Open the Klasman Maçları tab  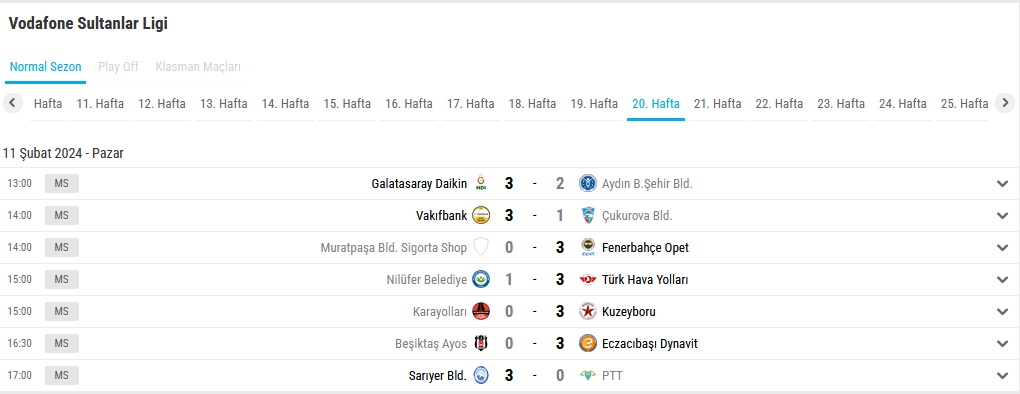coord(198,67)
